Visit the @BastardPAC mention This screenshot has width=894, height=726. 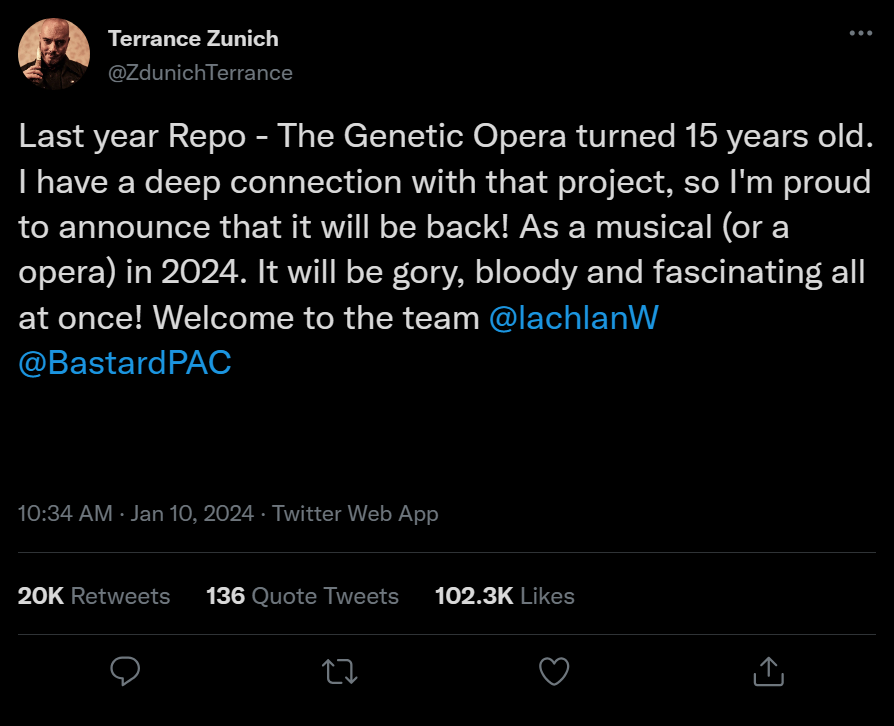(125, 362)
